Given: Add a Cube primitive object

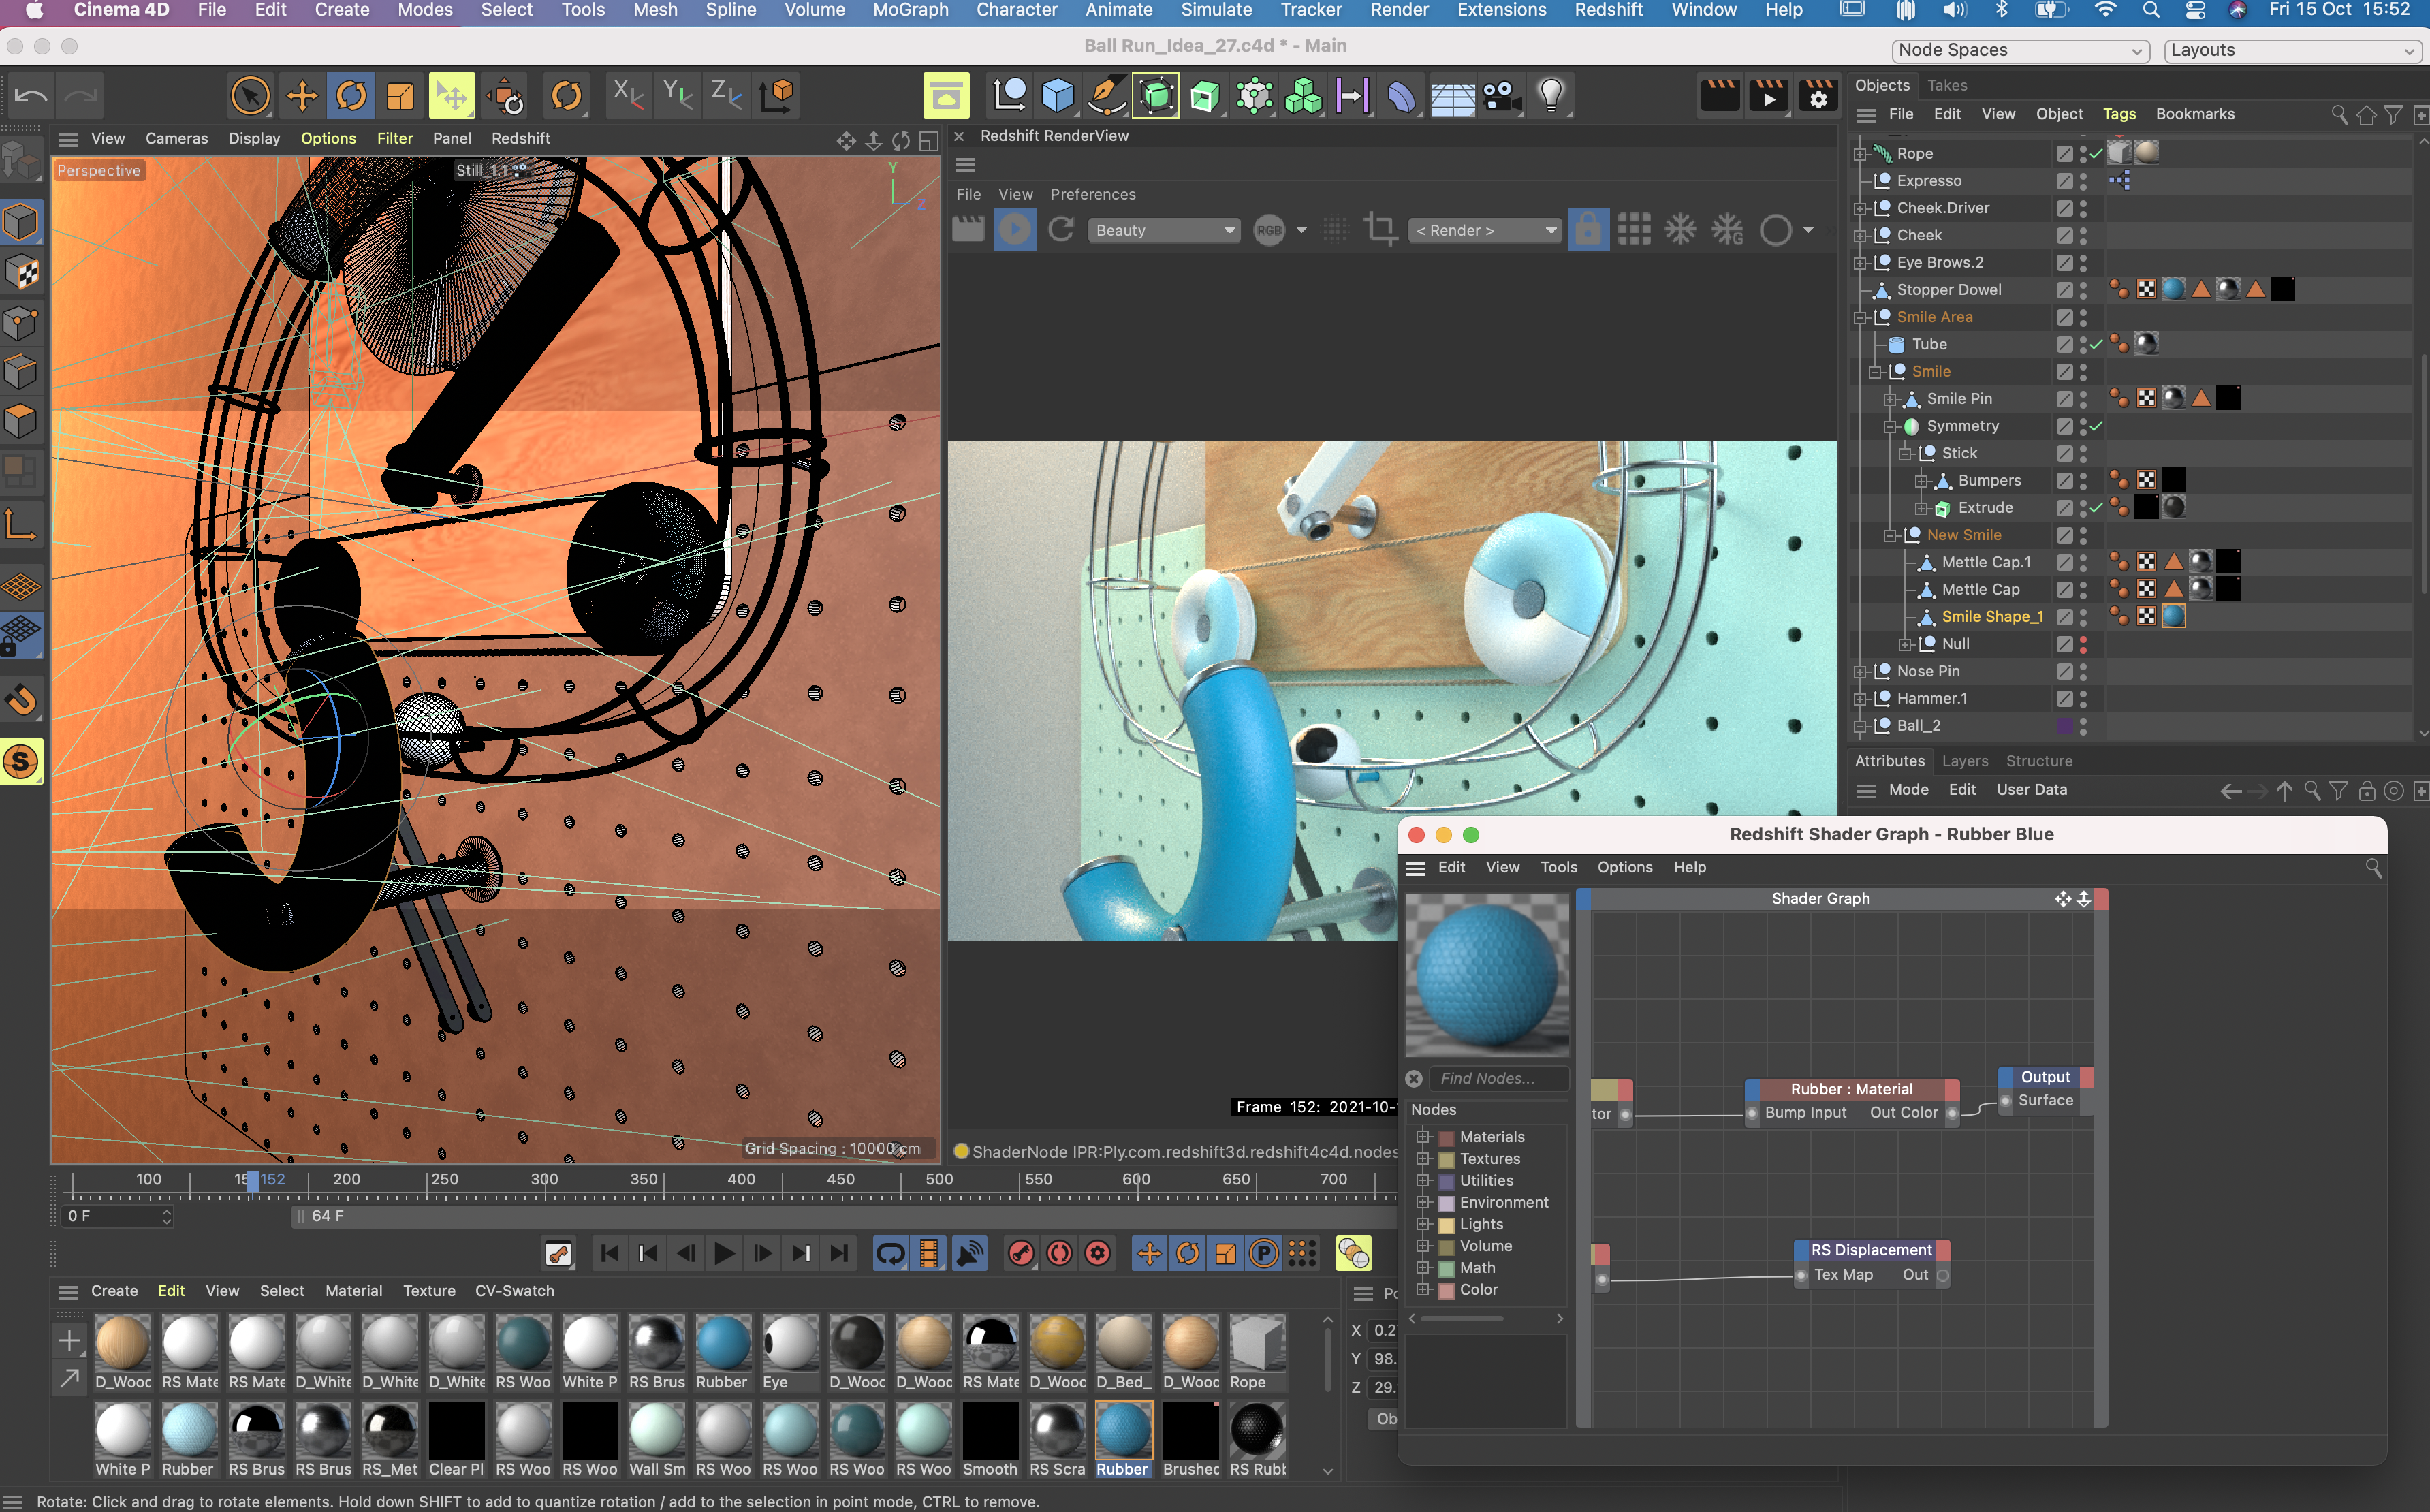Looking at the screenshot, I should [x=1057, y=96].
